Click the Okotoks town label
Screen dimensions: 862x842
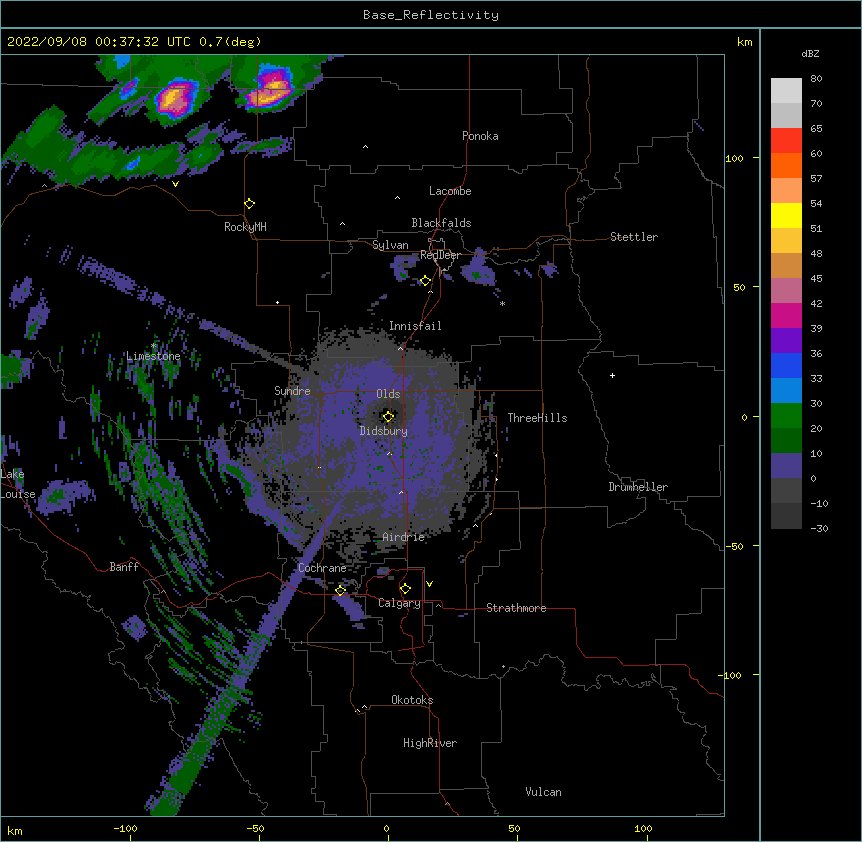tap(412, 700)
